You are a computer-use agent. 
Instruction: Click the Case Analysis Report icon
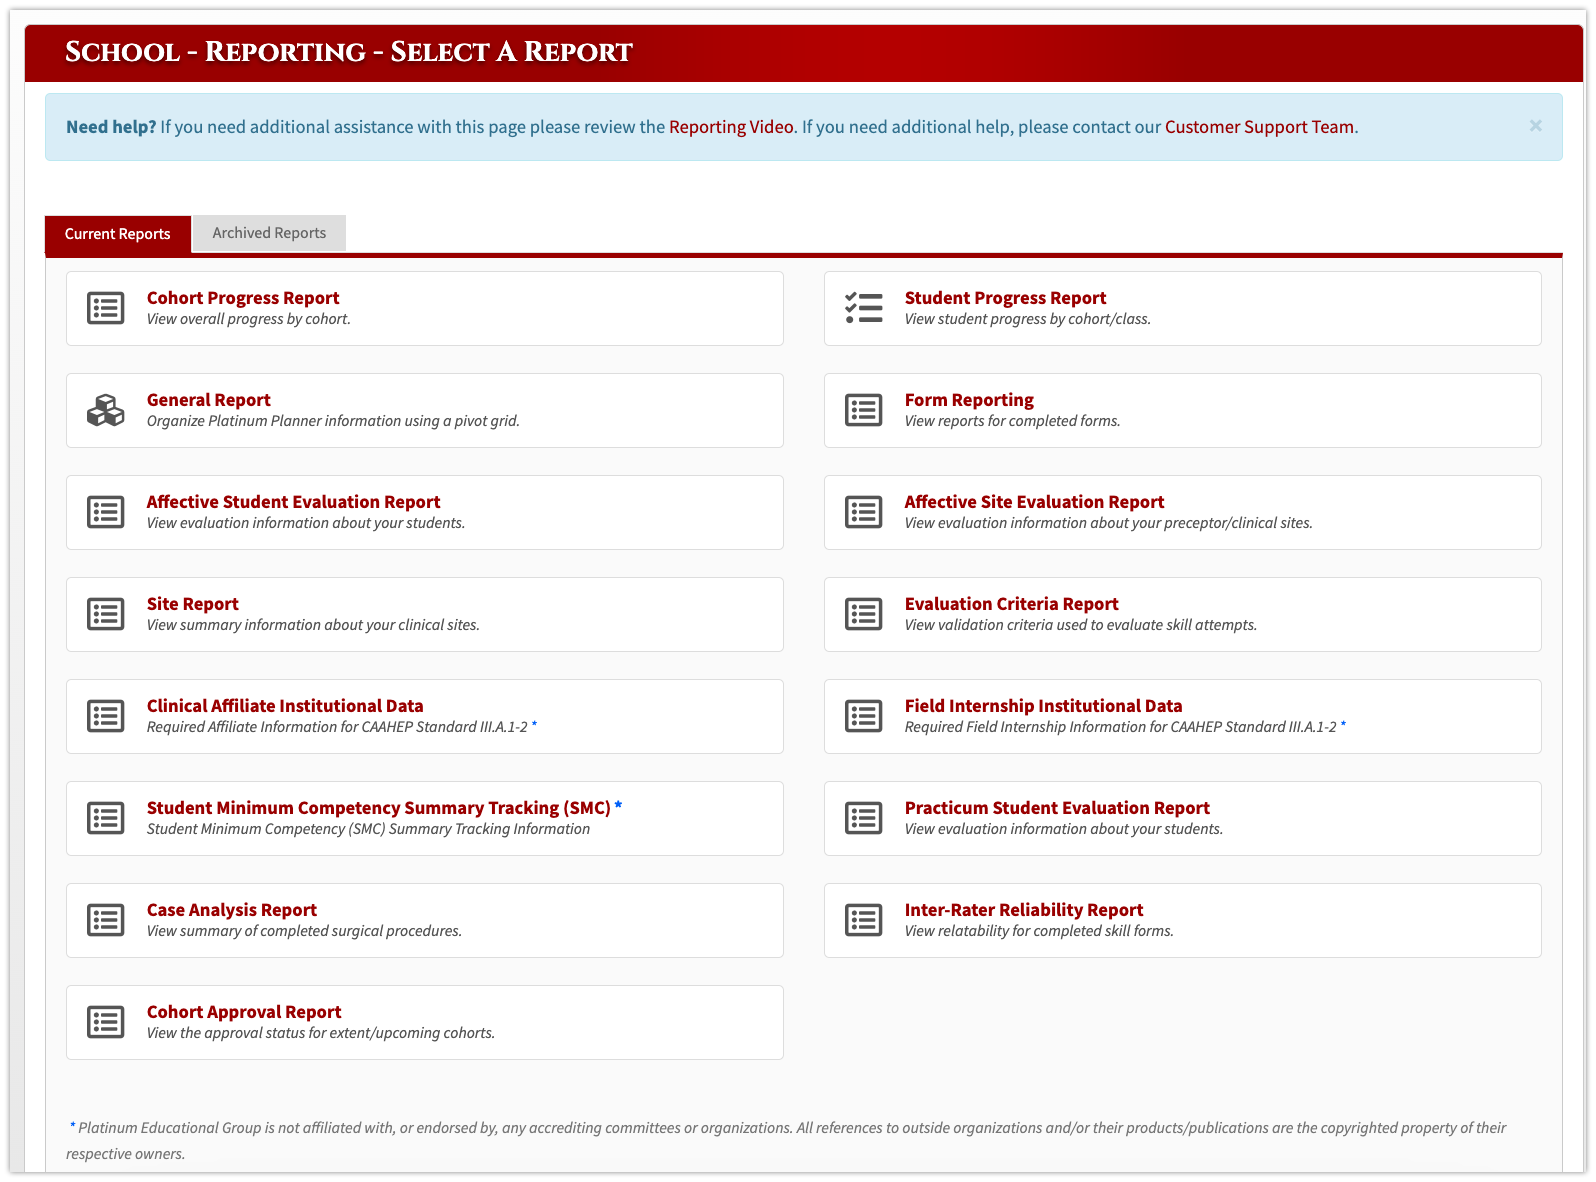(105, 920)
